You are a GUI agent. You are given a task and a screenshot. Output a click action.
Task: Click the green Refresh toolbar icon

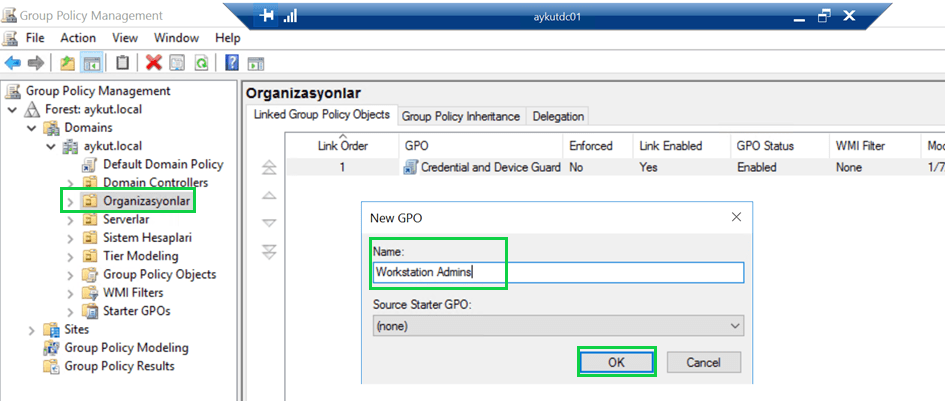(x=201, y=63)
